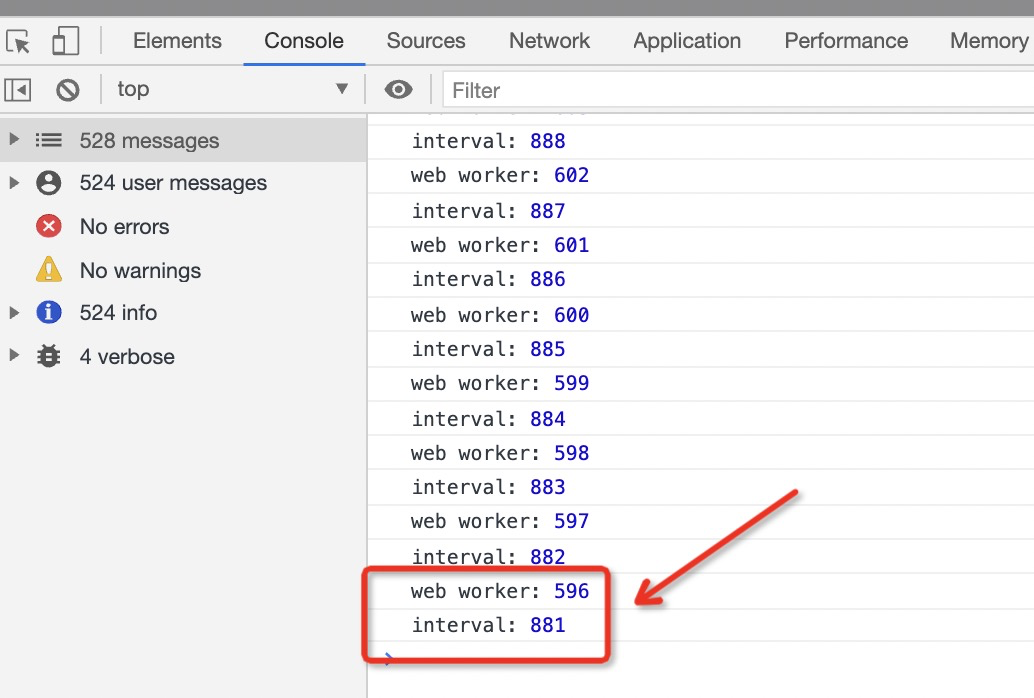This screenshot has width=1034, height=698.
Task: Click the user messages person icon
Action: point(49,183)
